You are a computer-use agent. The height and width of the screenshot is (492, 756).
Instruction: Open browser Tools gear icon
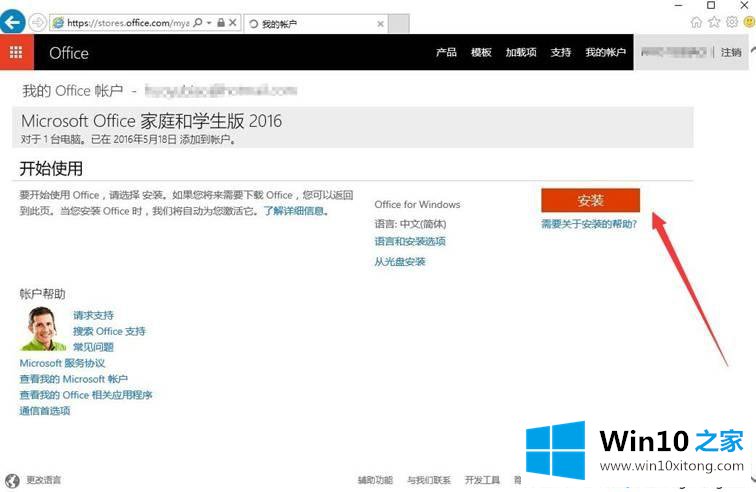tap(732, 22)
